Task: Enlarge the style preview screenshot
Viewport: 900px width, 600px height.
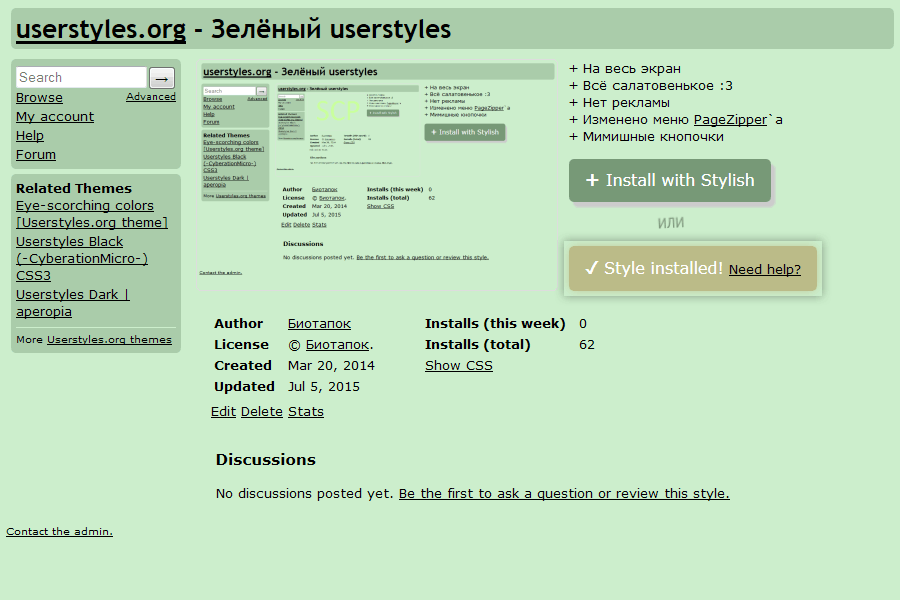Action: [377, 175]
